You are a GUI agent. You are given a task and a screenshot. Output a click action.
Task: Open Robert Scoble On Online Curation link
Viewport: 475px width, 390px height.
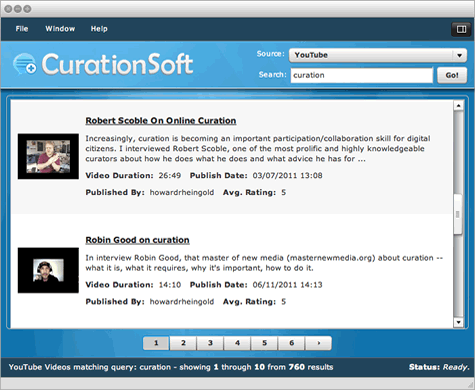161,121
